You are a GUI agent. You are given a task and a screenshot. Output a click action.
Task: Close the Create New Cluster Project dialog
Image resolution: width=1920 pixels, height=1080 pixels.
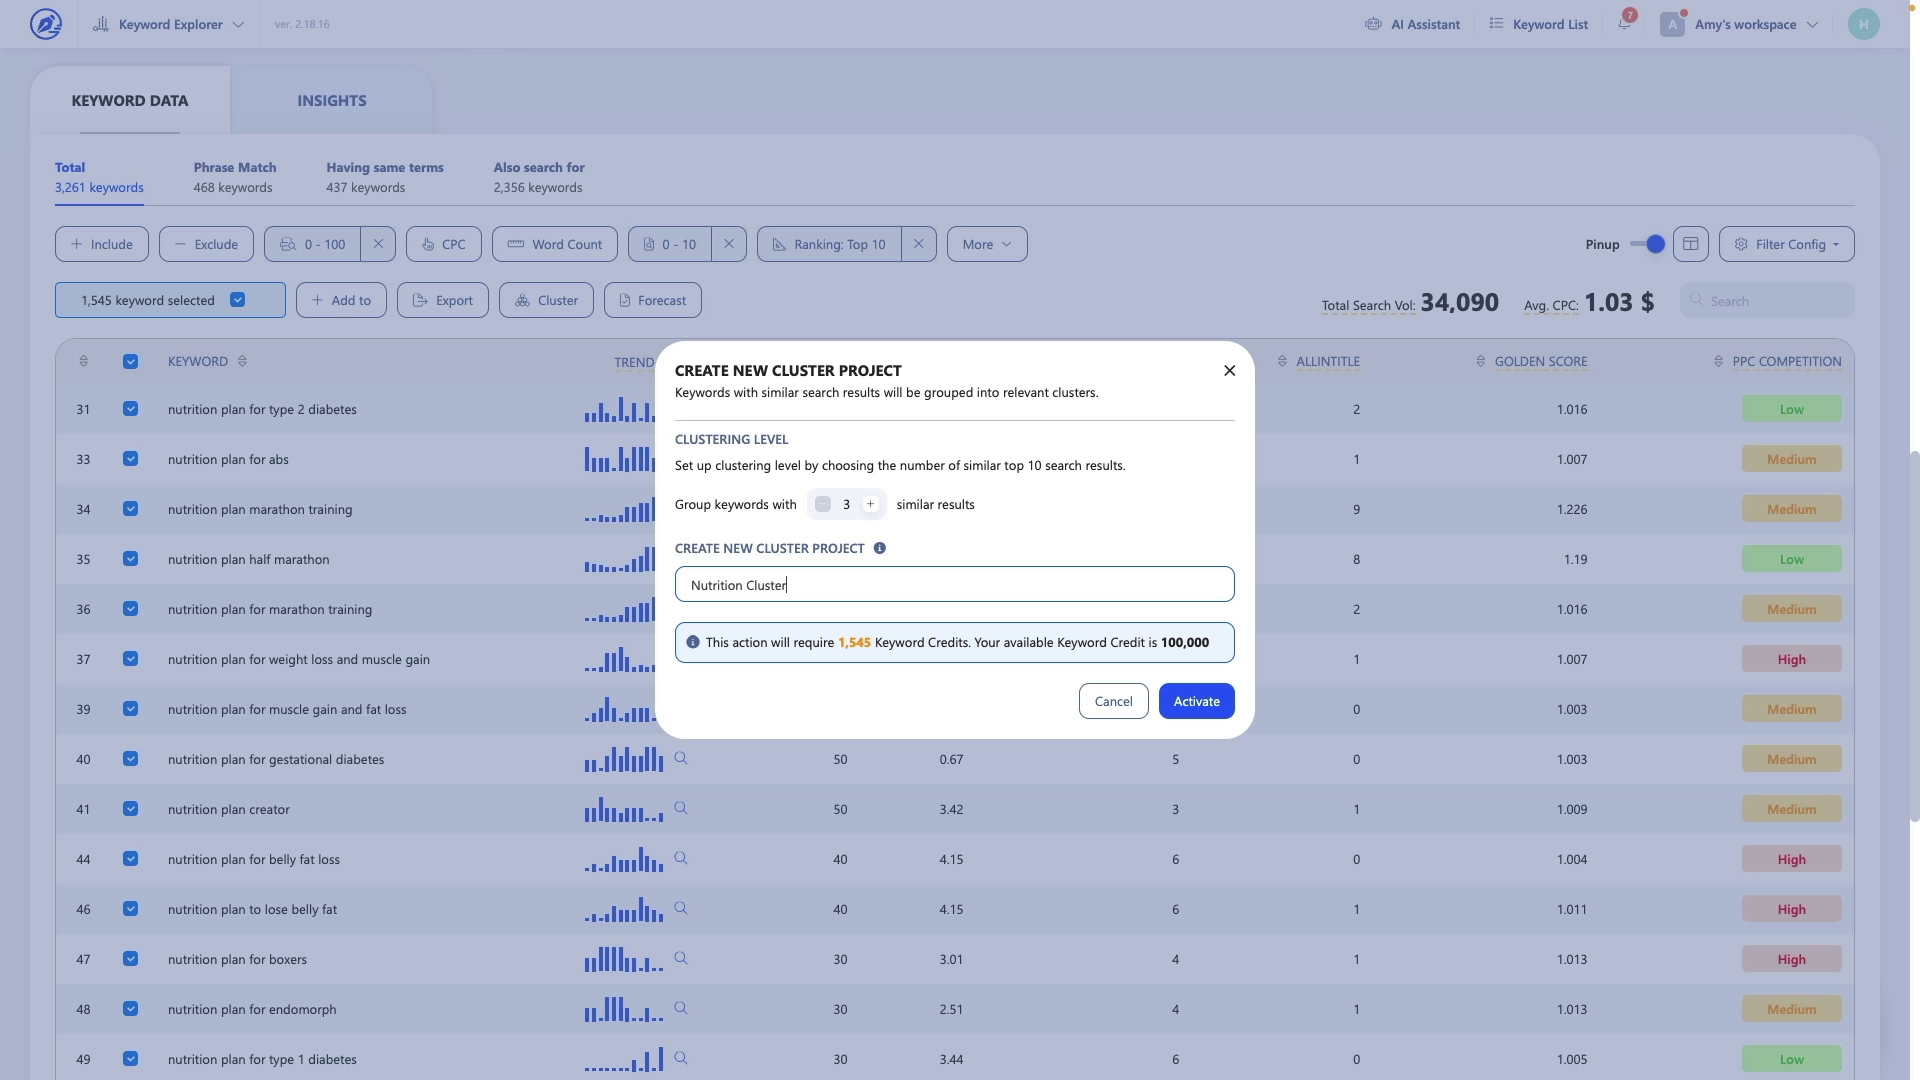[1229, 370]
